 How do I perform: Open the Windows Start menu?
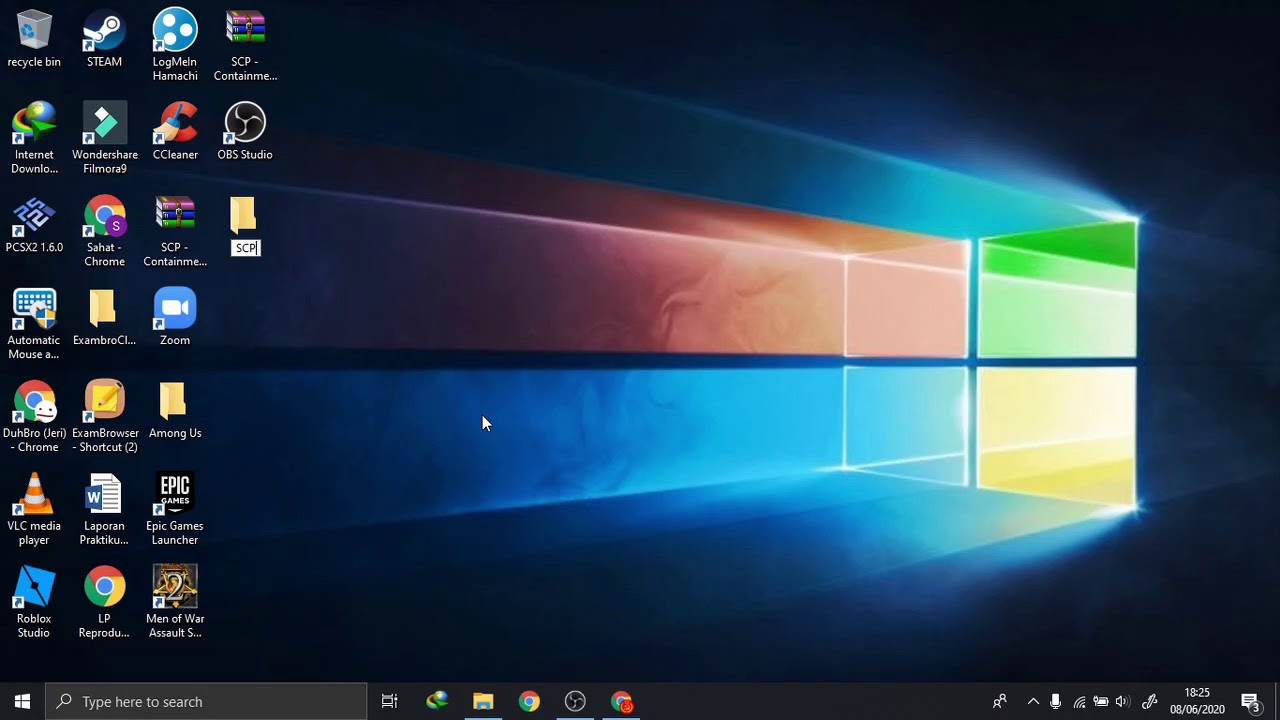coord(23,701)
